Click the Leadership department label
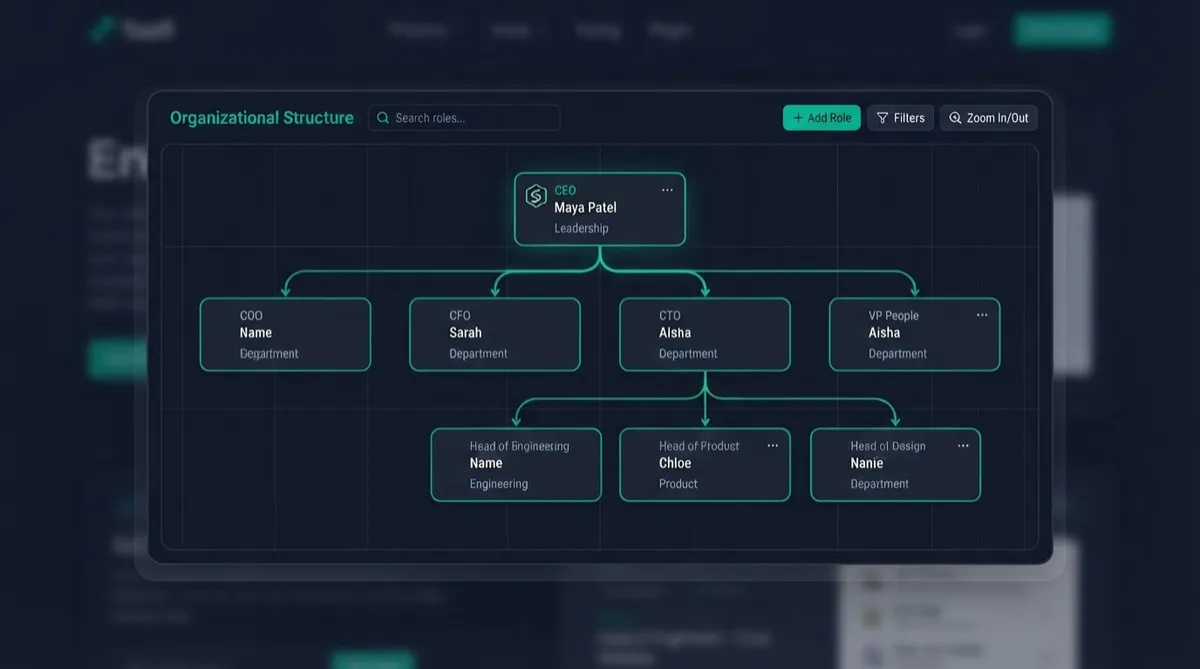The image size is (1200, 669). (581, 228)
